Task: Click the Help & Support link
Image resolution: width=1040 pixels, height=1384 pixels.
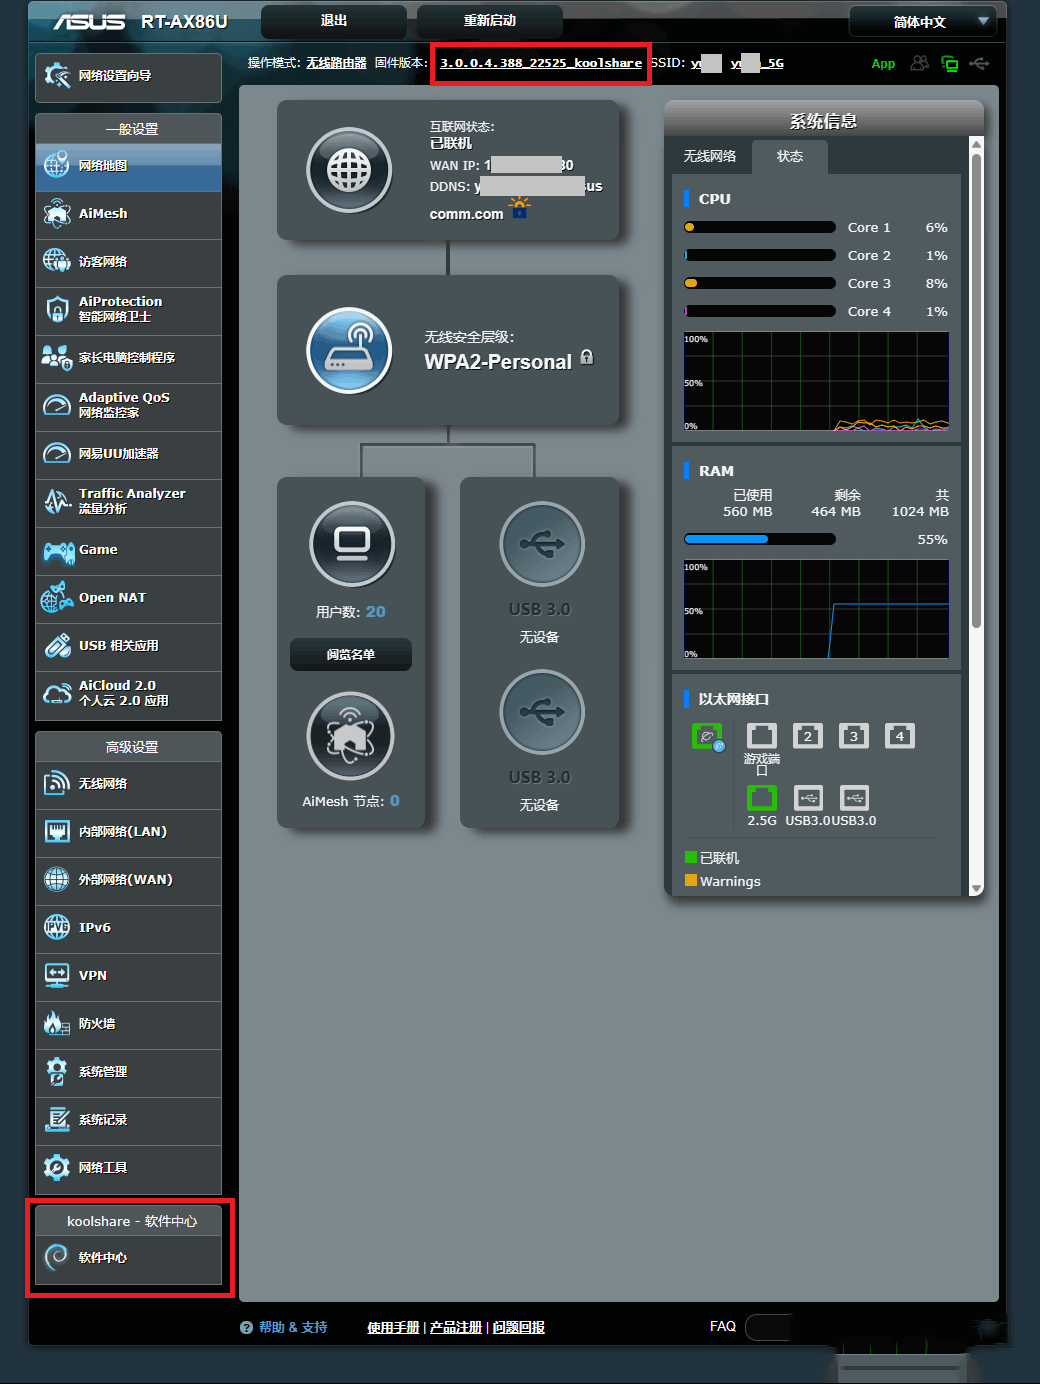Action: [284, 1328]
